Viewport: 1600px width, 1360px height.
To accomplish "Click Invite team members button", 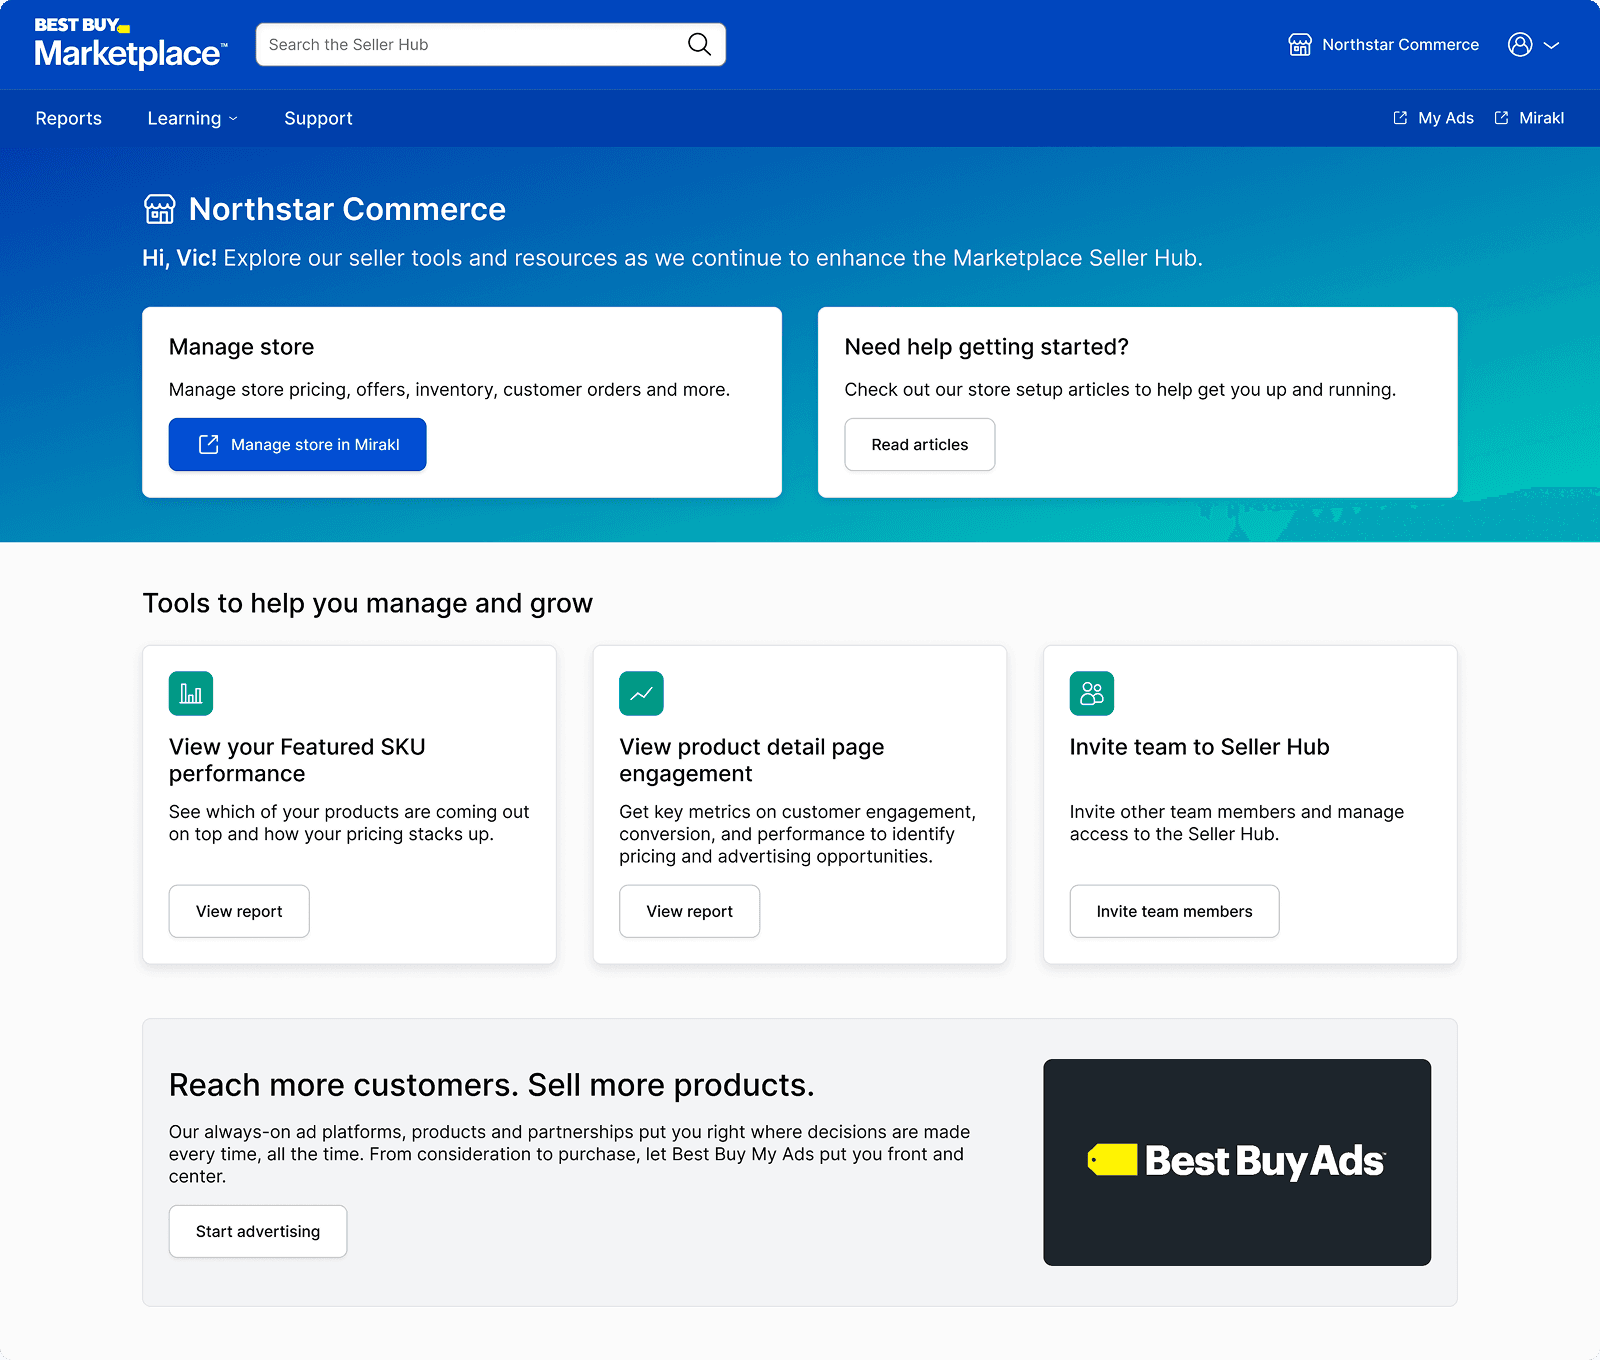I will click(1175, 911).
